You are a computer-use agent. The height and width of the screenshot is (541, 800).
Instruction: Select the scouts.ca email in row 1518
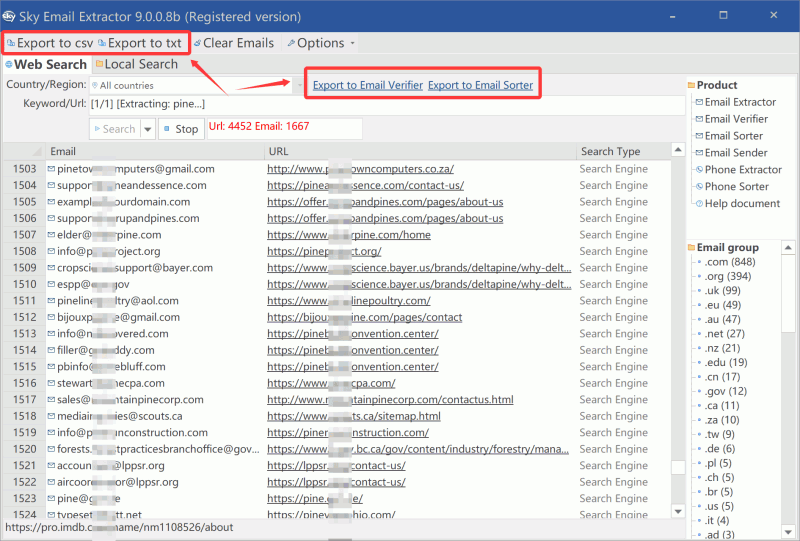tap(119, 416)
